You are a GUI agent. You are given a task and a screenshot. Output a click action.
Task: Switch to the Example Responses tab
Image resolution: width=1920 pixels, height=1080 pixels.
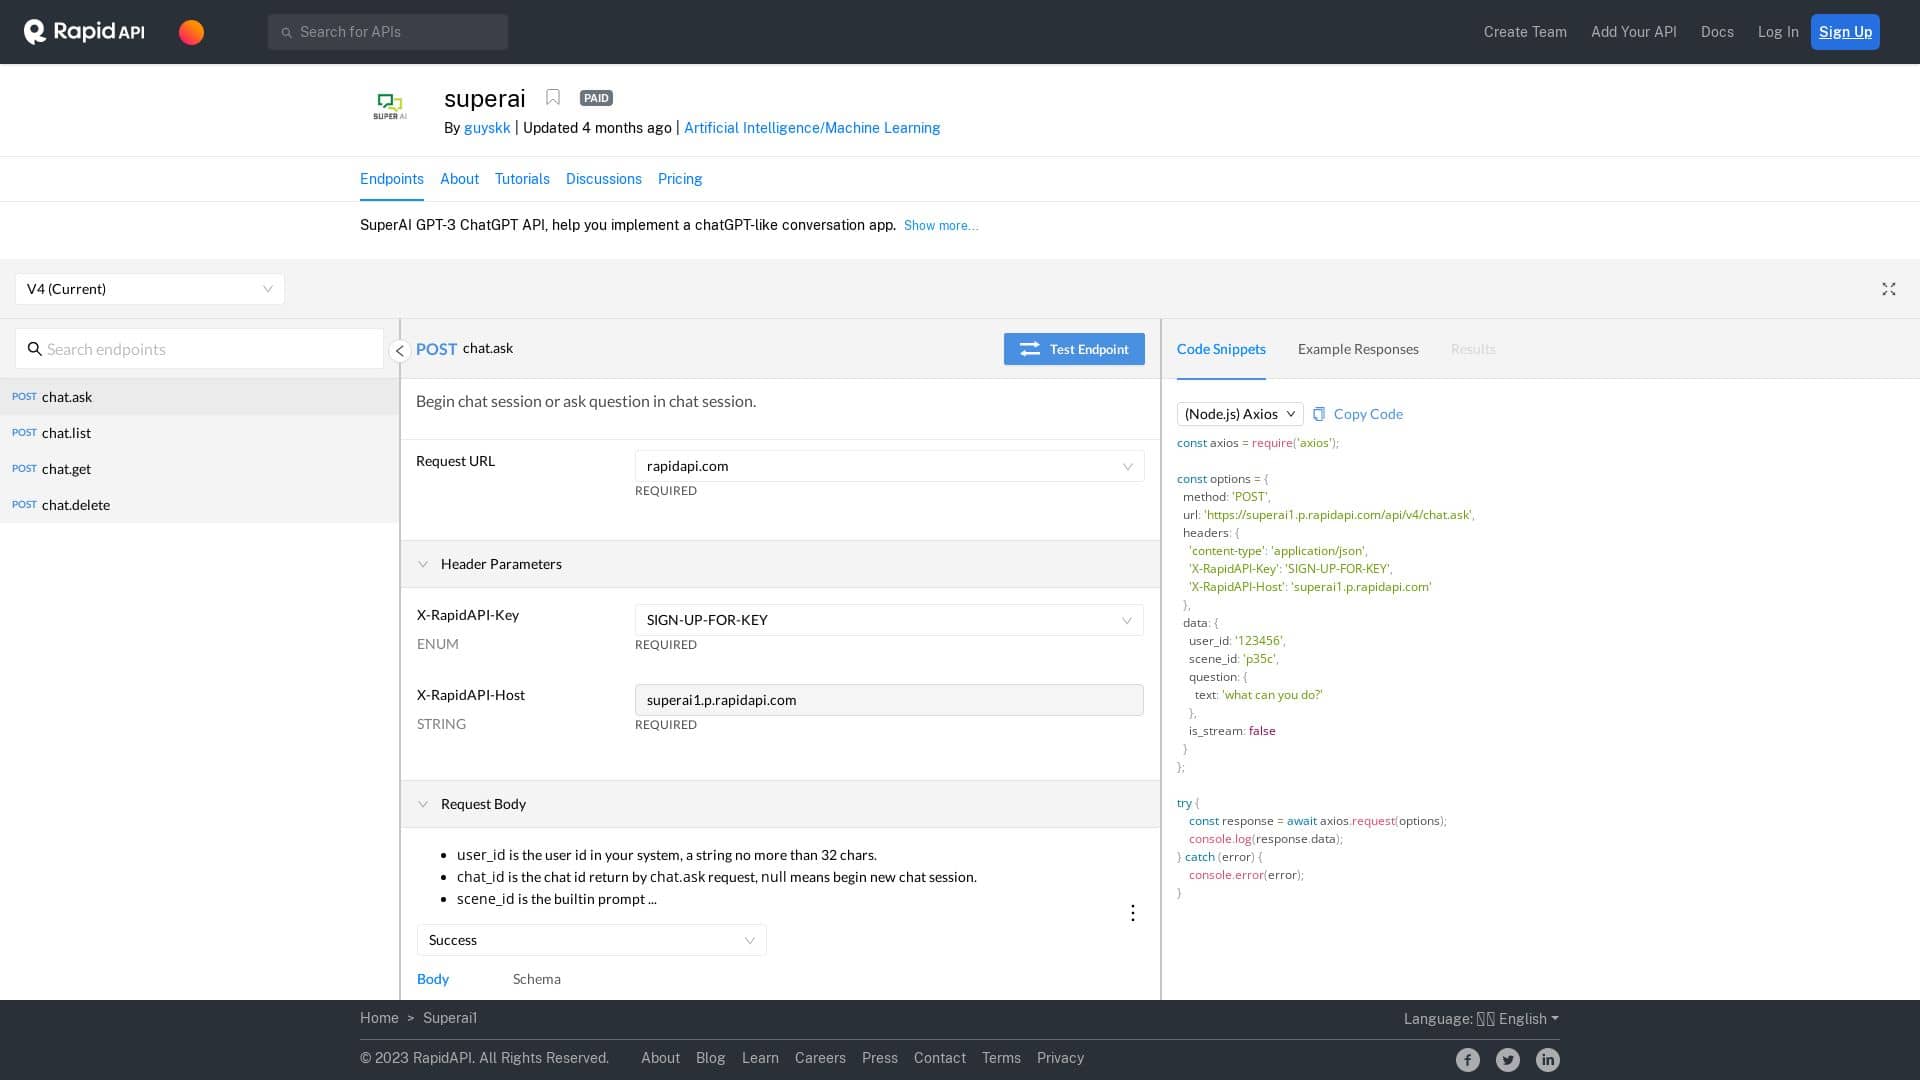(x=1358, y=349)
